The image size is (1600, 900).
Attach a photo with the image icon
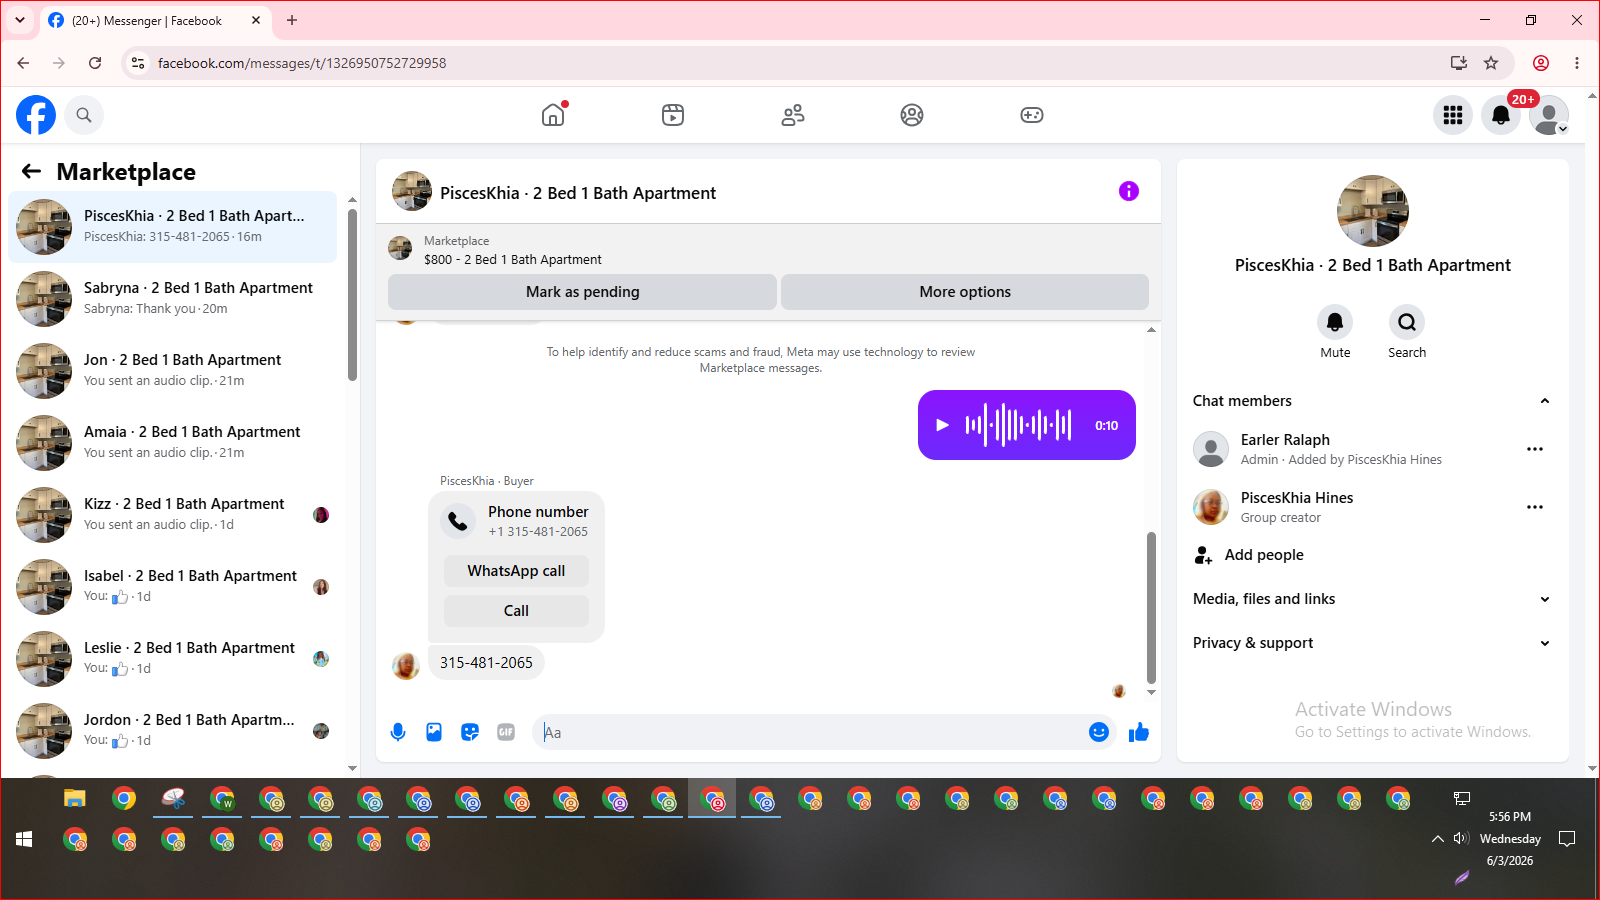(x=434, y=732)
